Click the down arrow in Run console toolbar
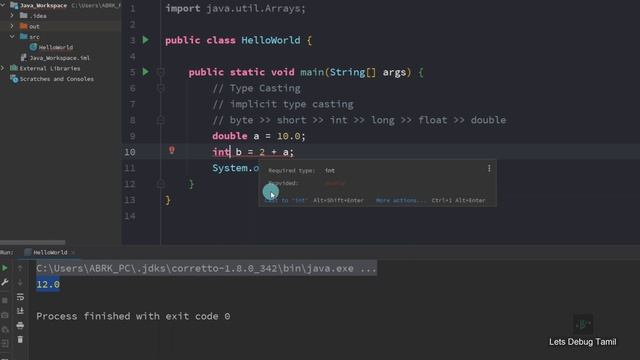The width and height of the screenshot is (640, 360). click(20, 282)
